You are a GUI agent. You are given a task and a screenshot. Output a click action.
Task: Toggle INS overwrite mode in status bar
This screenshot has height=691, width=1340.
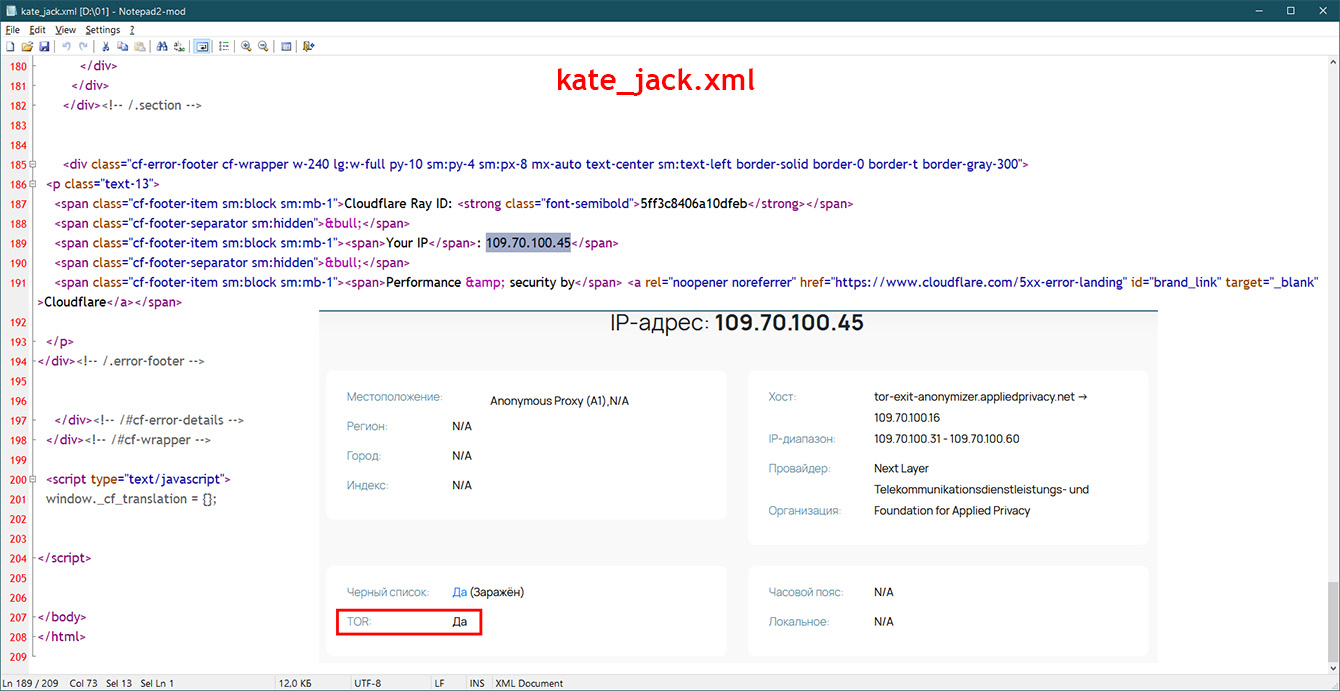pyautogui.click(x=476, y=683)
